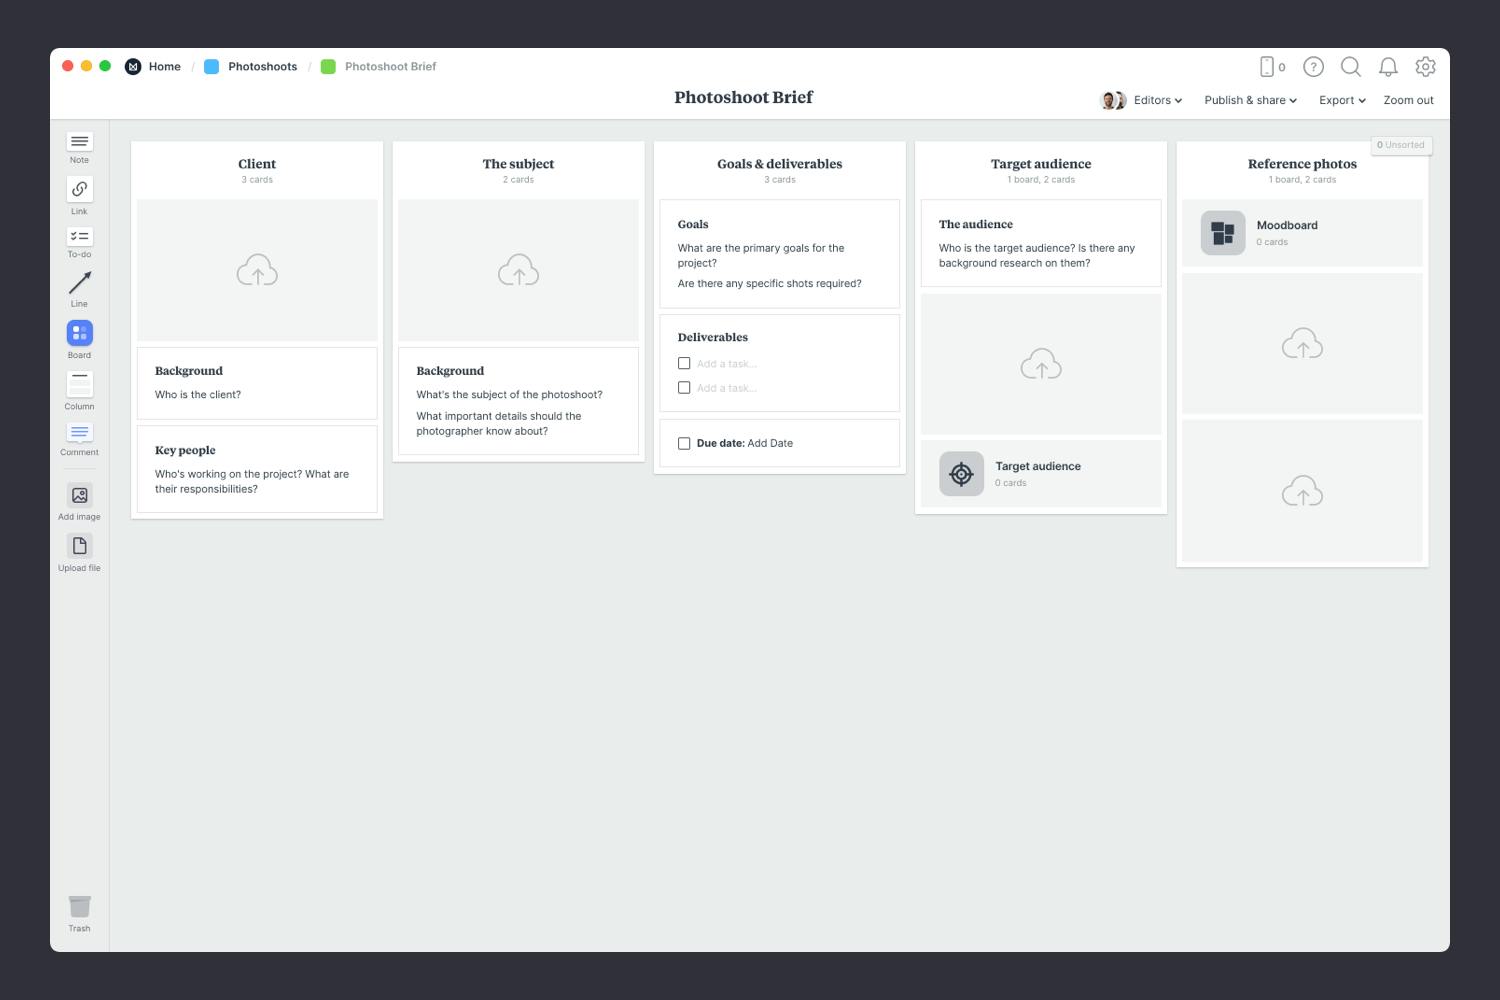The image size is (1500, 1000).
Task: Open notifications via the bell icon
Action: [1388, 67]
